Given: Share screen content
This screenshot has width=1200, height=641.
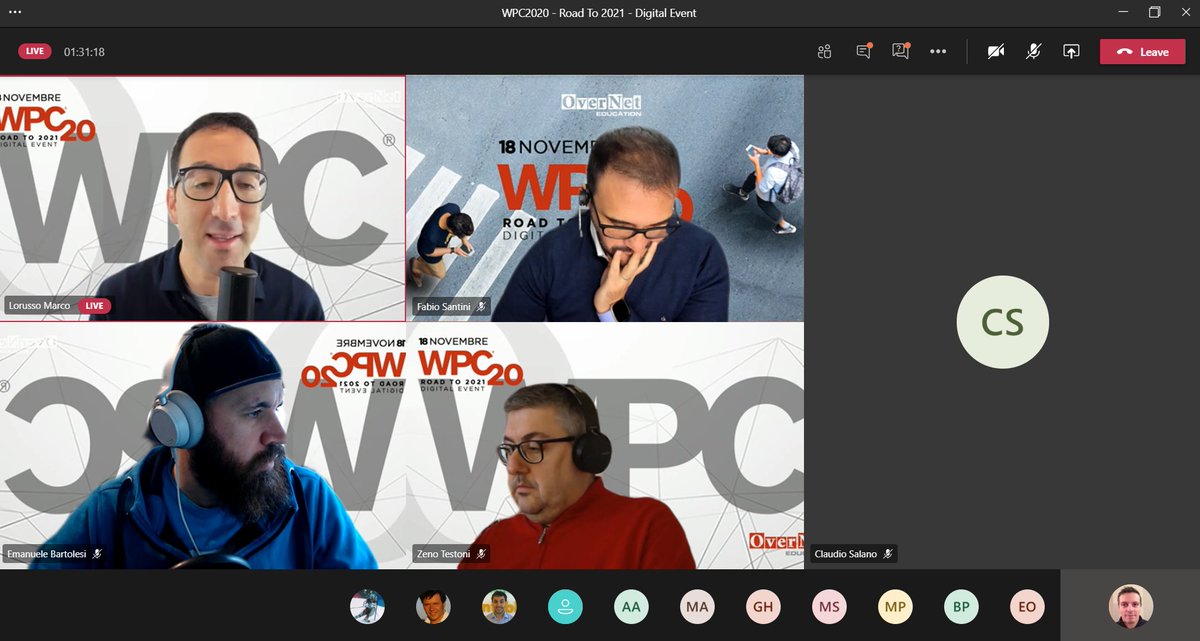Looking at the screenshot, I should click(x=1071, y=52).
